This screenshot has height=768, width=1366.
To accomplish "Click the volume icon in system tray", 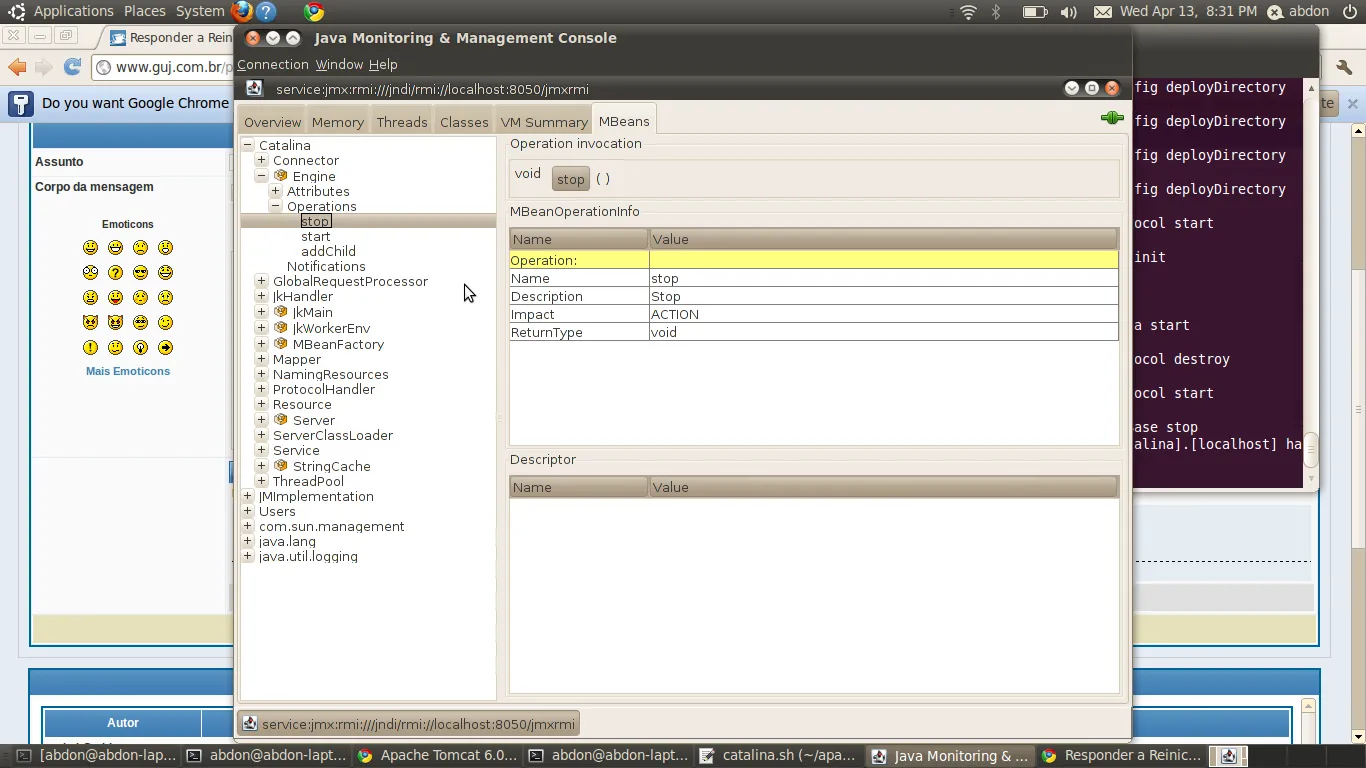I will pos(1068,12).
